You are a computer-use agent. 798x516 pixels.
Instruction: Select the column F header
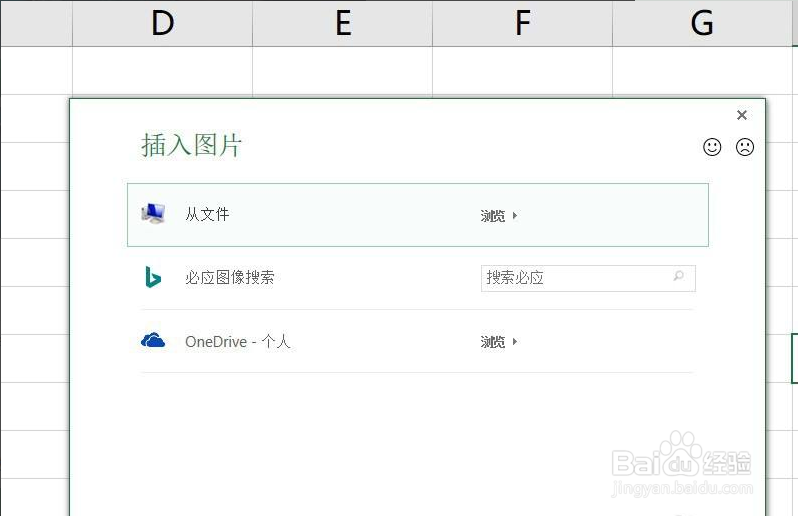pyautogui.click(x=522, y=23)
